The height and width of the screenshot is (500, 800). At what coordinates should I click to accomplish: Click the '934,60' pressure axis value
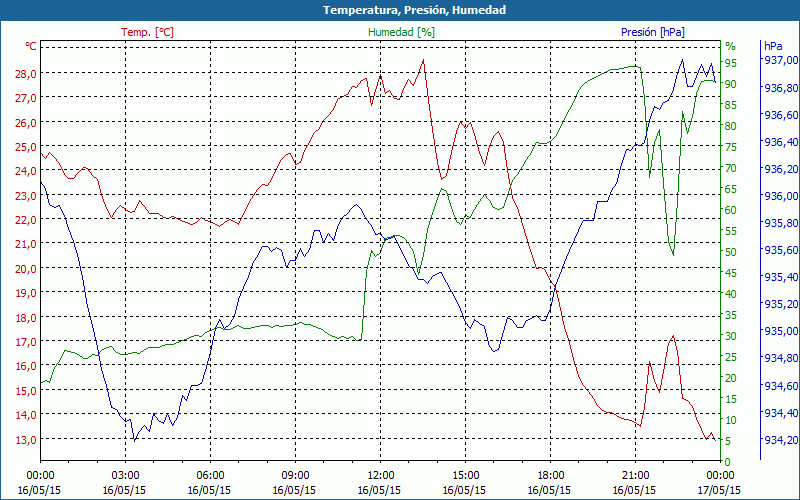tap(780, 386)
